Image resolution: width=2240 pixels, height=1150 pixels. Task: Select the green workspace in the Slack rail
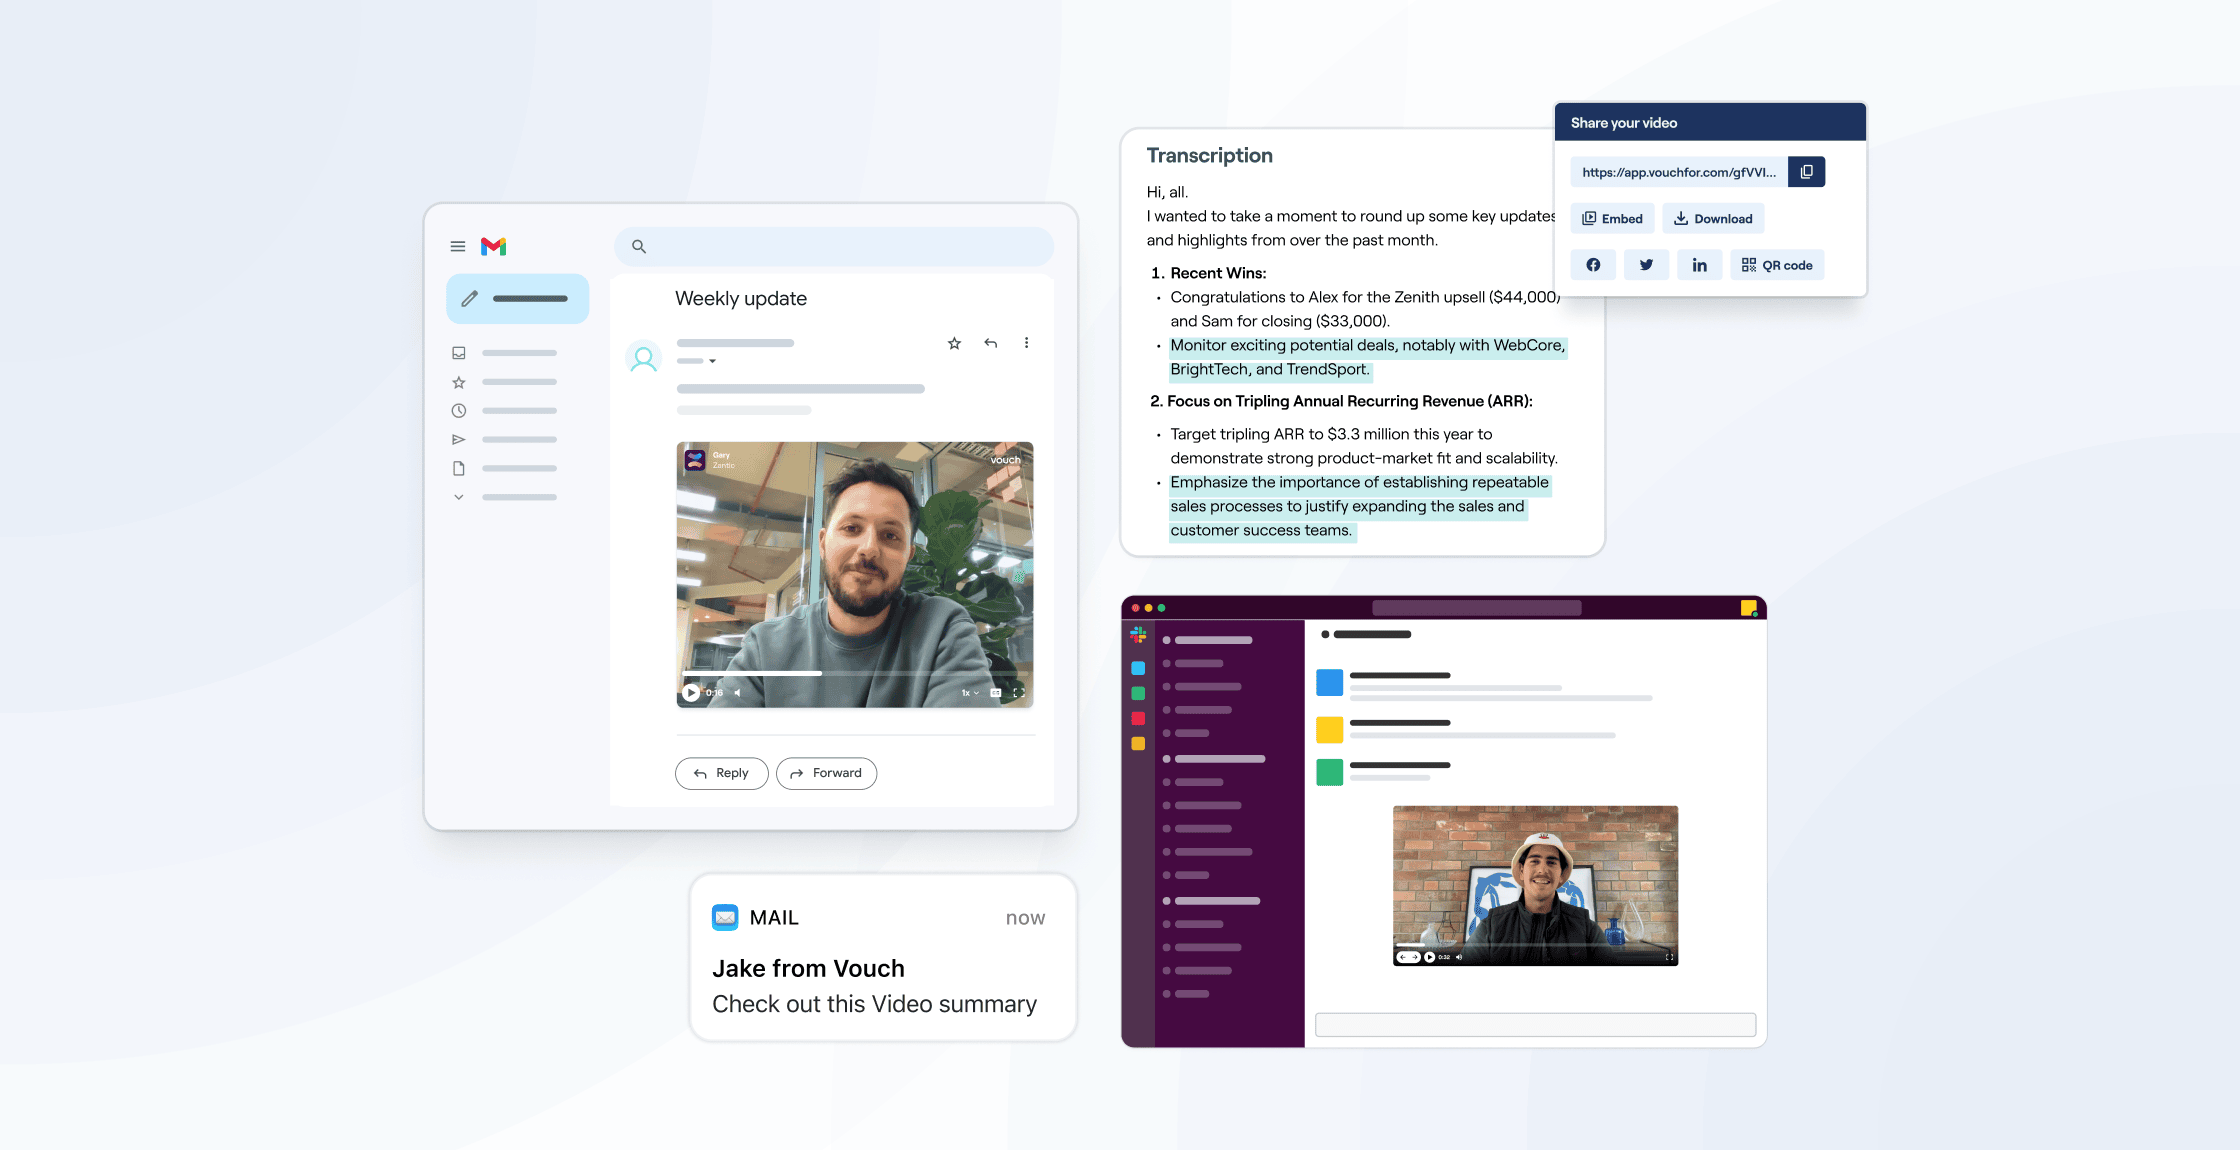1138,693
